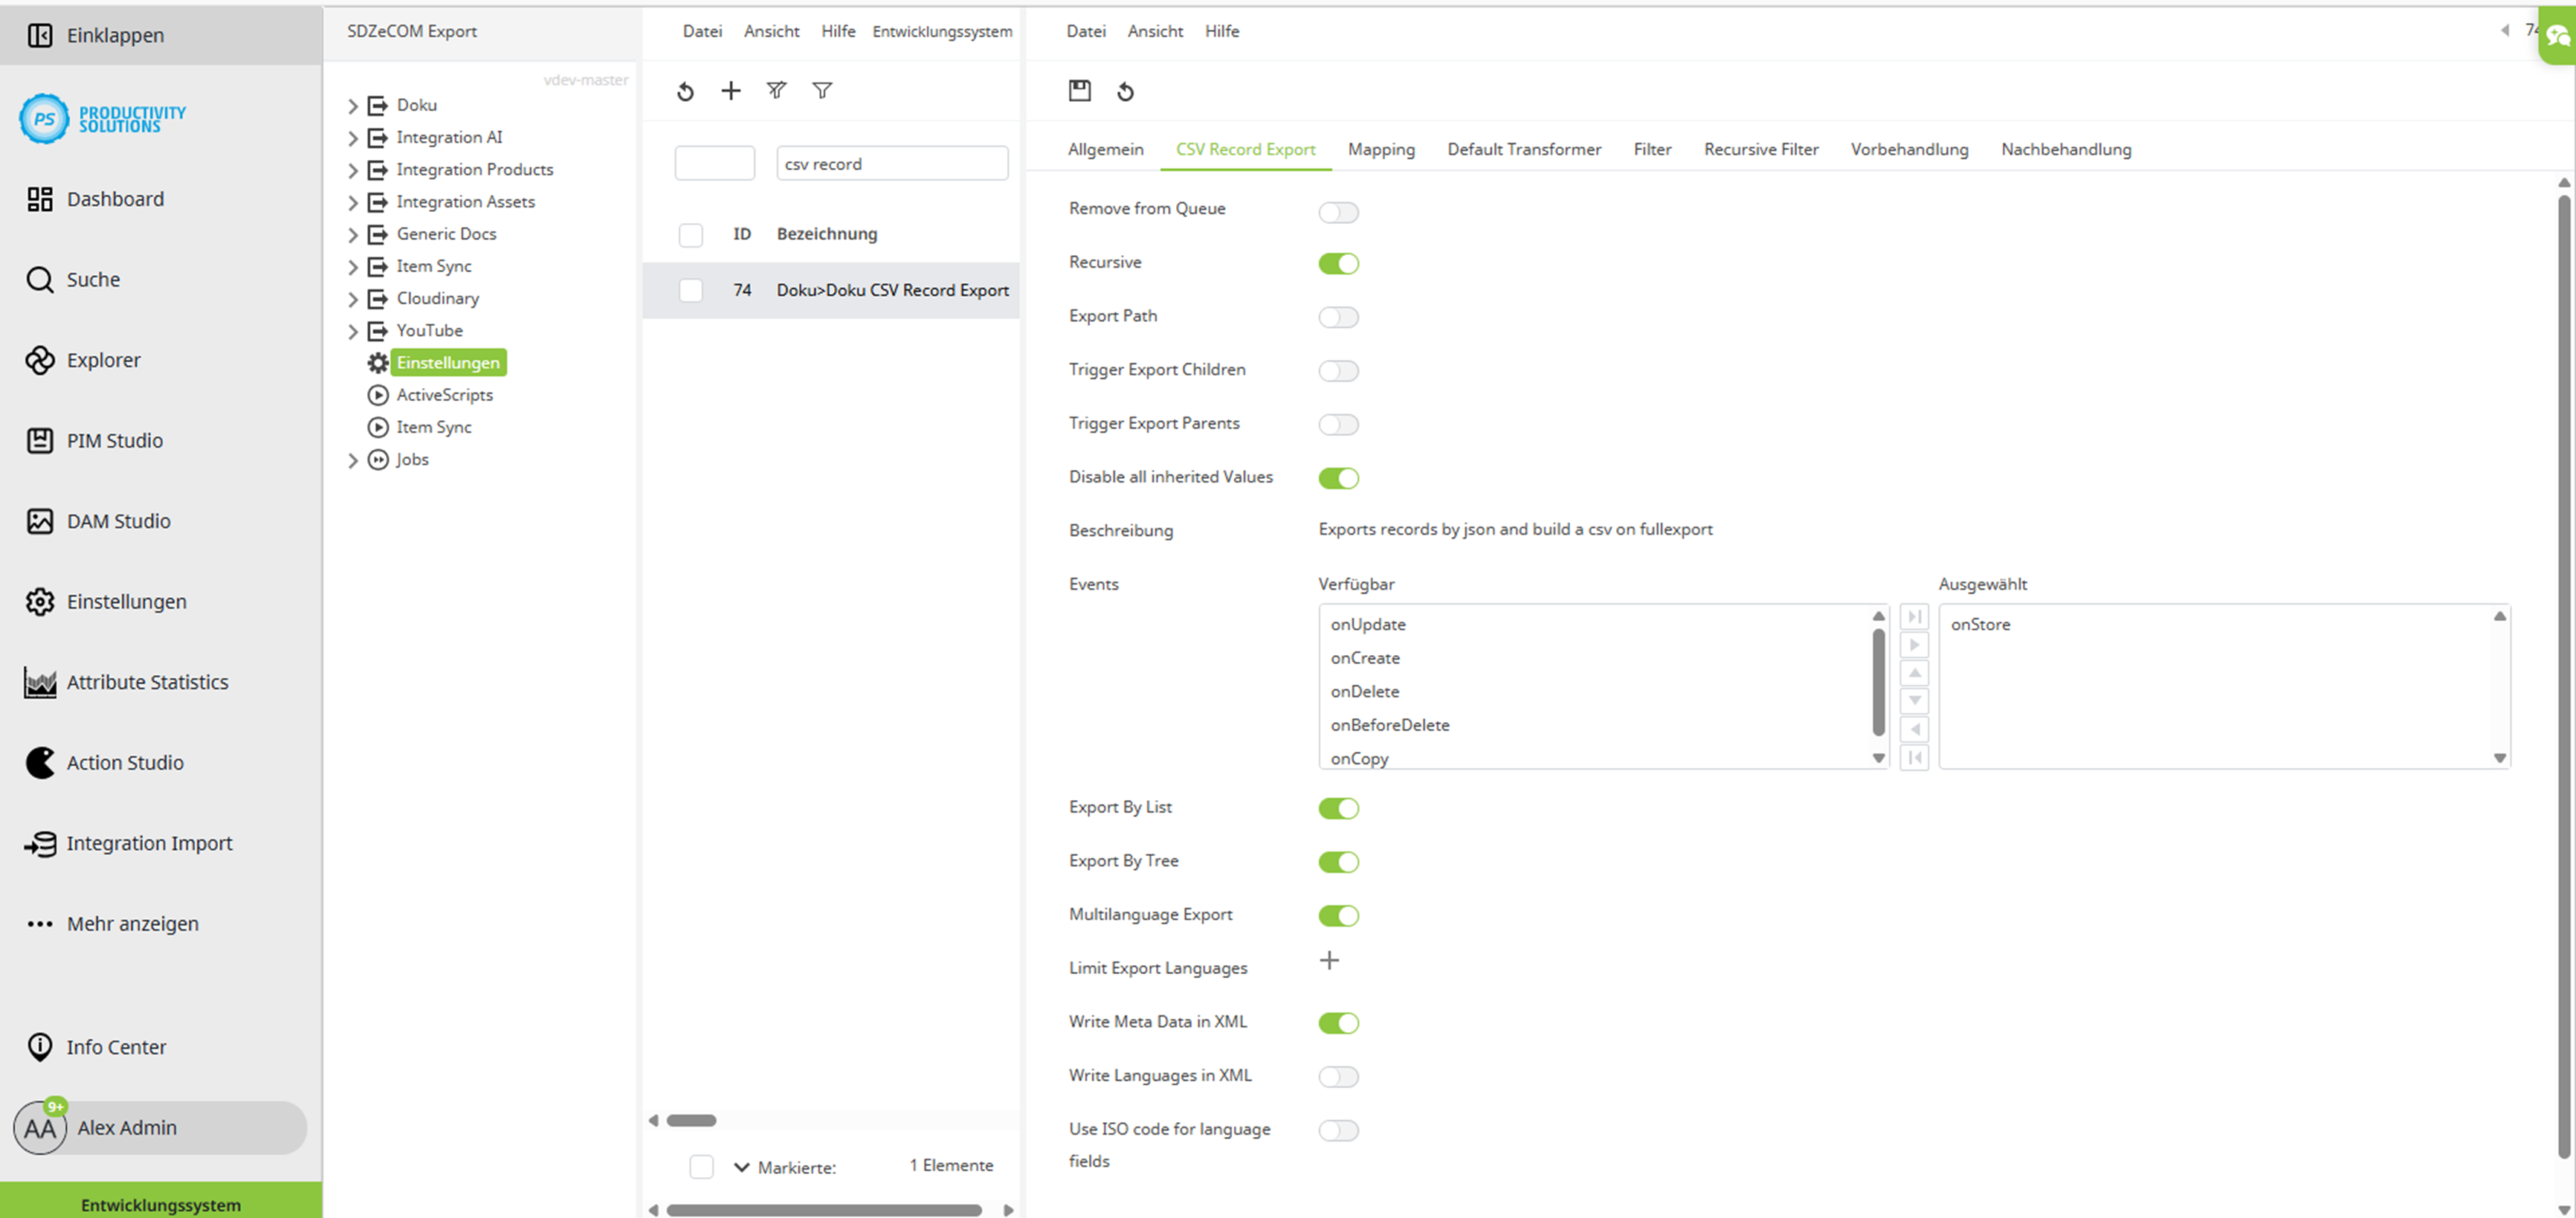Save with the floppy disk icon

pyautogui.click(x=1080, y=91)
